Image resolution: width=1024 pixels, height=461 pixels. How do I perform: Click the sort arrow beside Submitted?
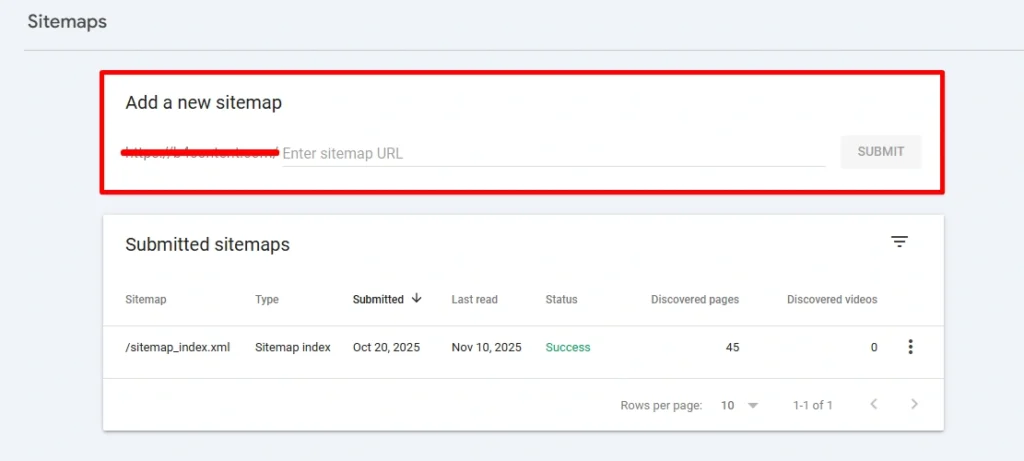[x=417, y=299]
